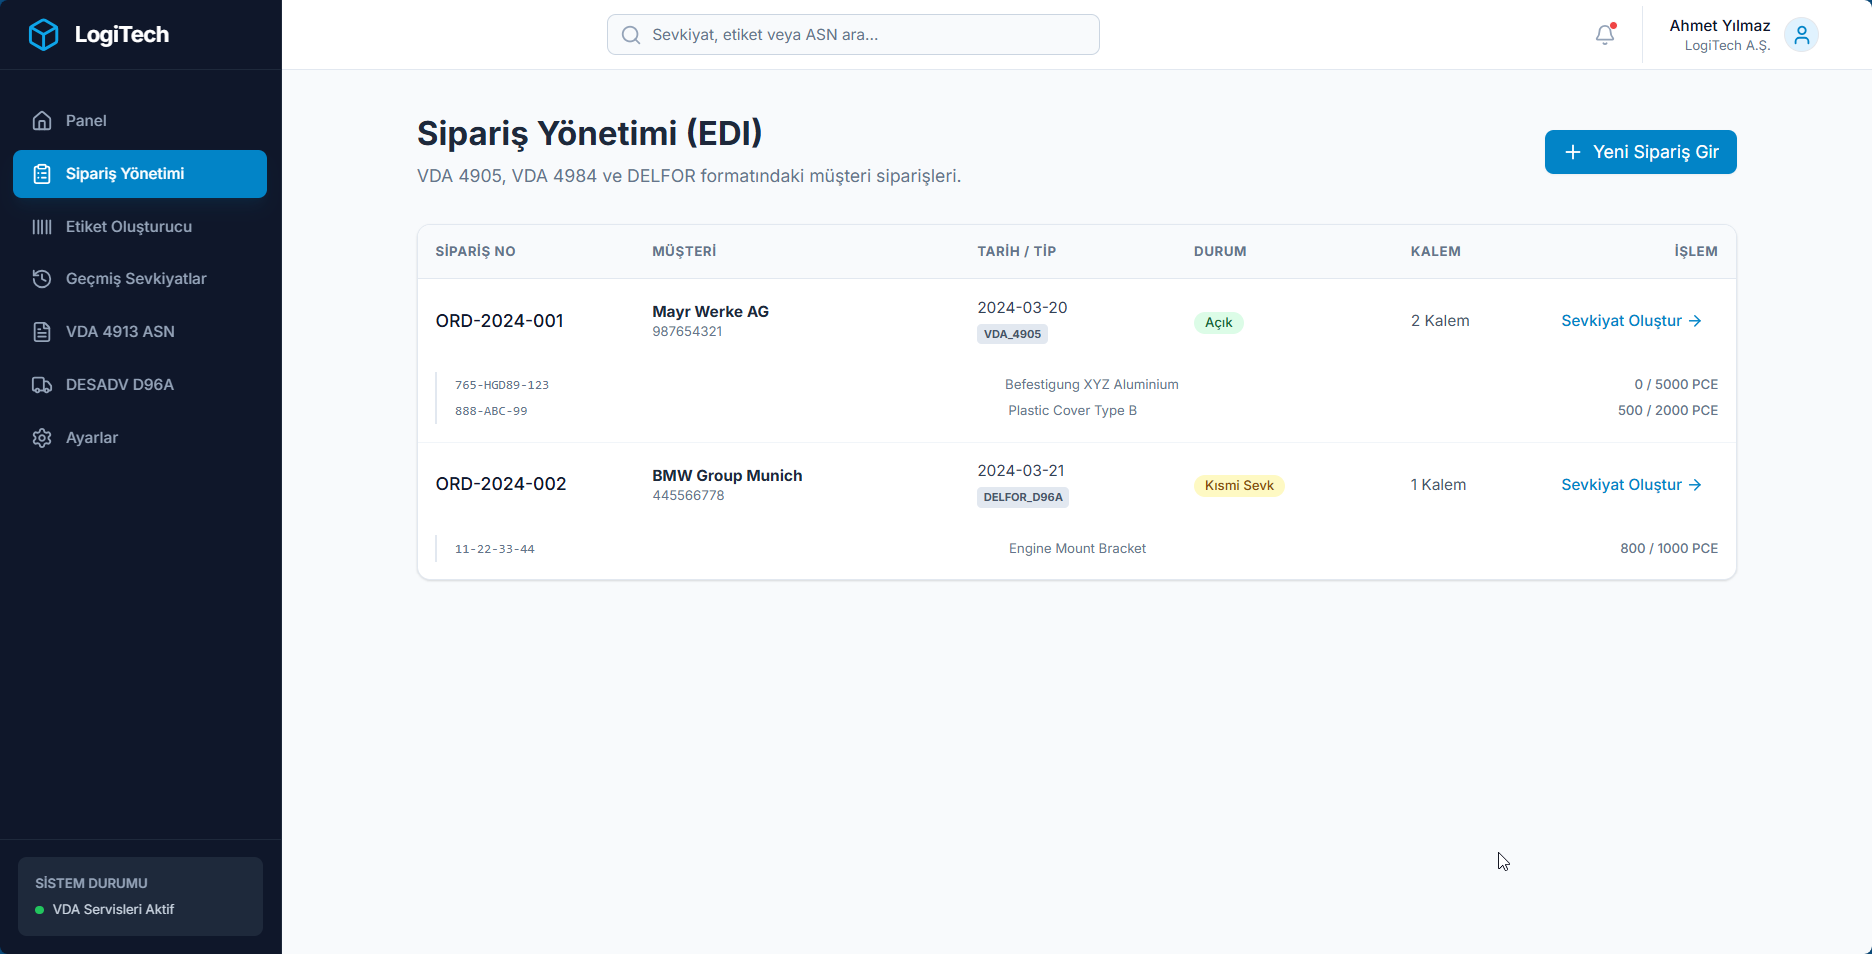Click customer number 987654321
The height and width of the screenshot is (954, 1872).
click(x=687, y=332)
